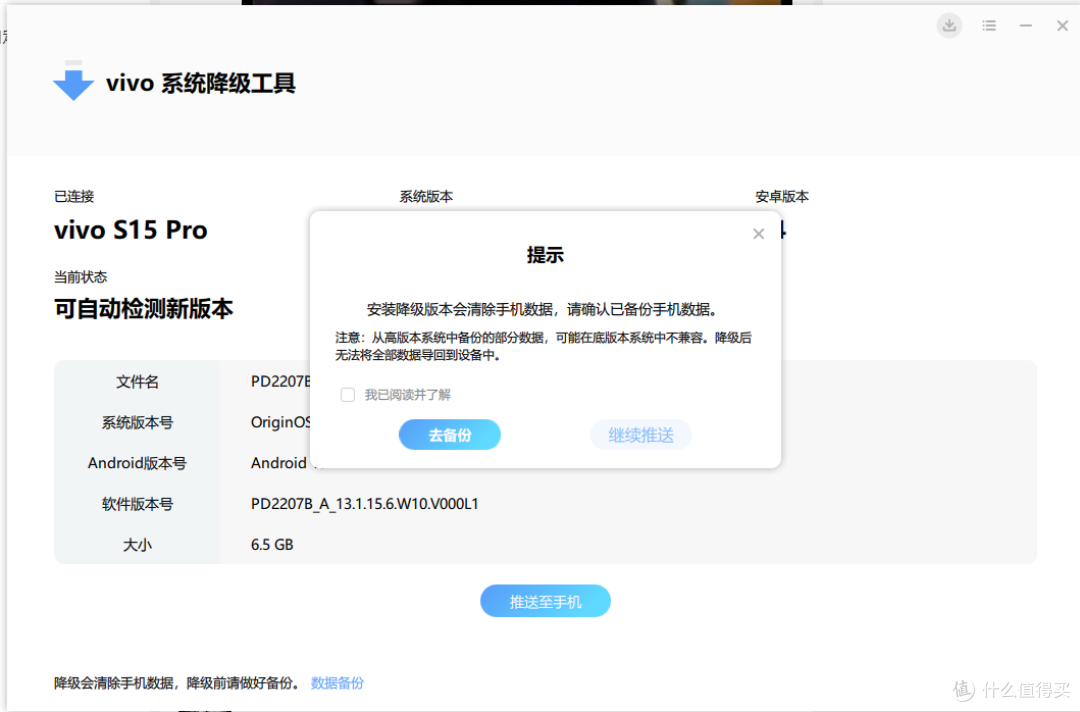Click the 已连接 label
The height and width of the screenshot is (712, 1080).
tap(74, 197)
